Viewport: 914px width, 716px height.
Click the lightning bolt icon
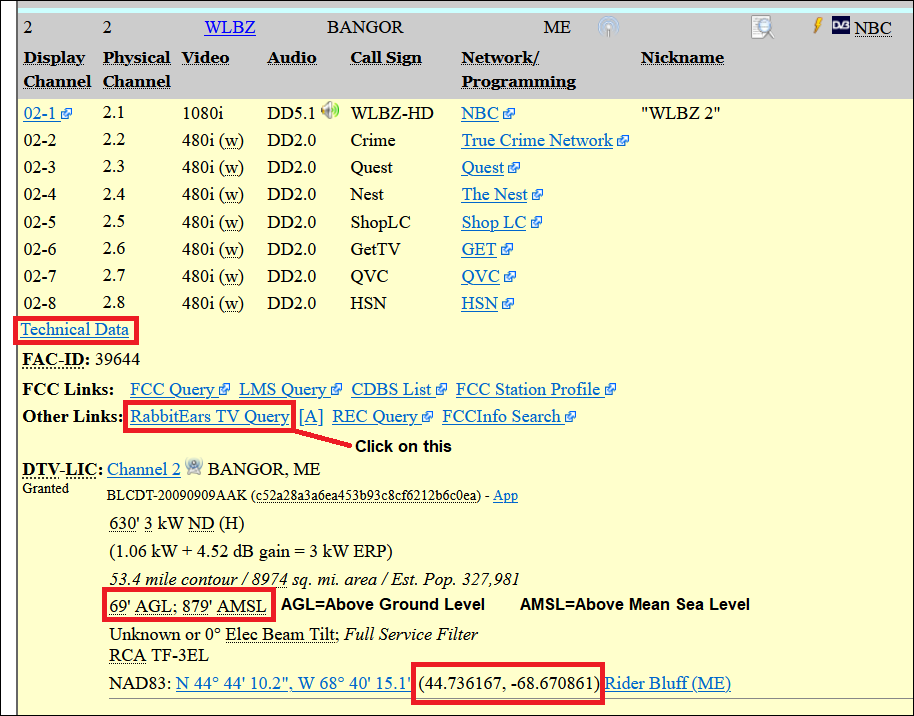tap(818, 25)
